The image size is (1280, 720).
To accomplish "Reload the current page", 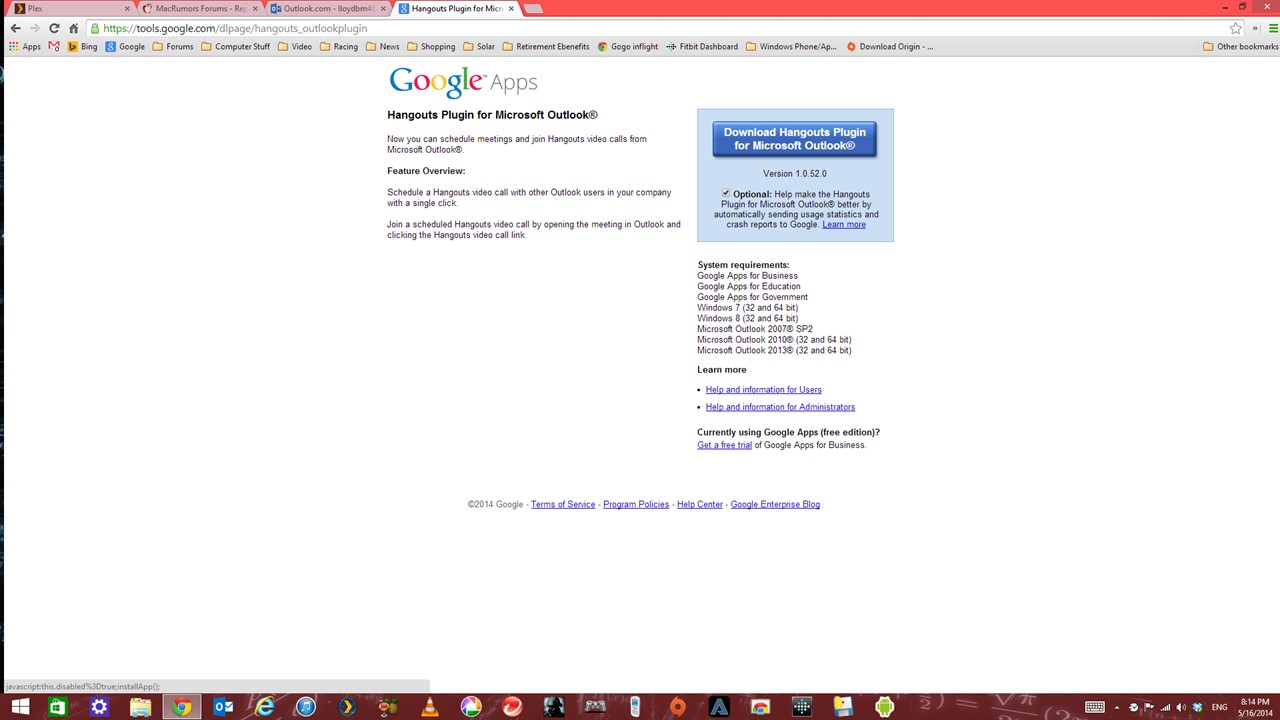I will (54, 28).
